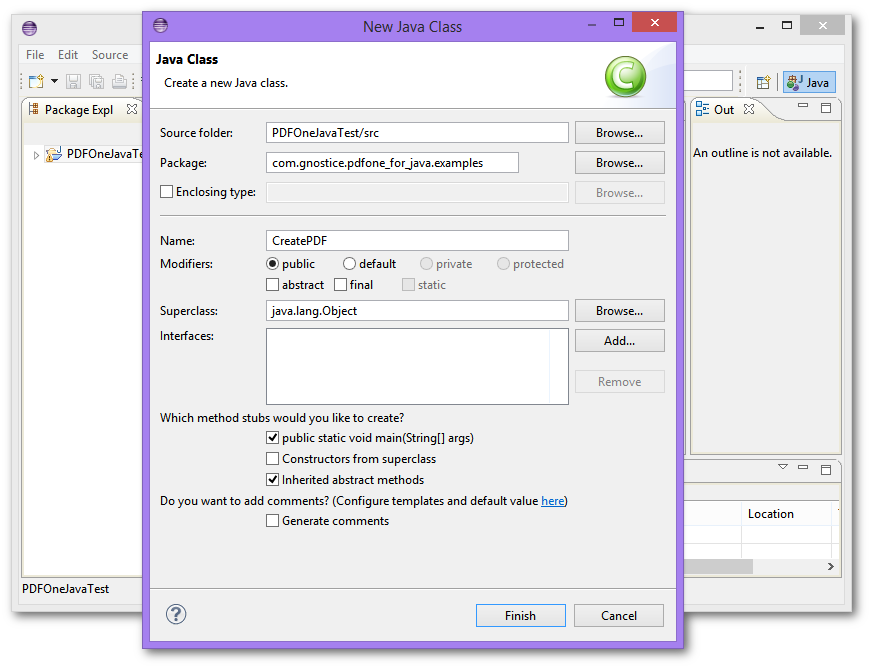Maximize the bottom panel view
Screen dimensions: 871x672
tap(826, 470)
